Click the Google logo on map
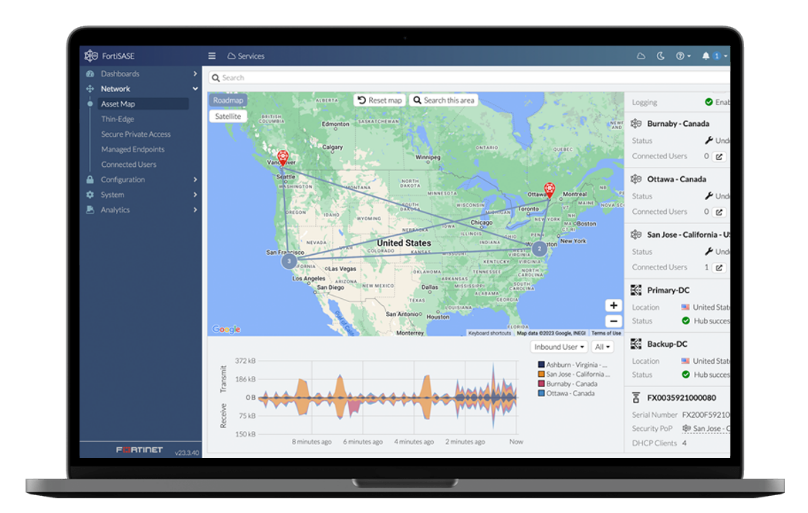808x513 pixels. coord(226,329)
